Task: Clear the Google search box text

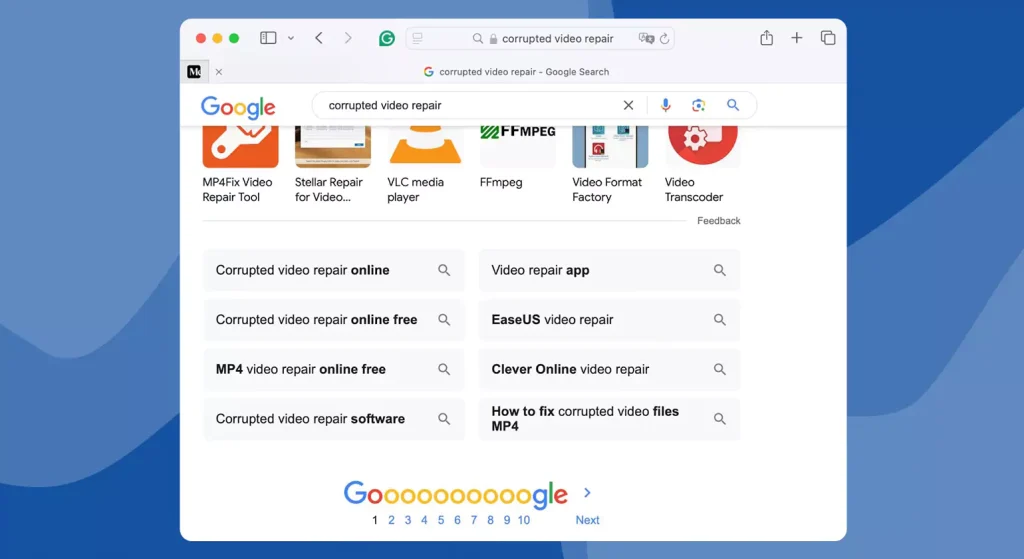Action: click(629, 105)
